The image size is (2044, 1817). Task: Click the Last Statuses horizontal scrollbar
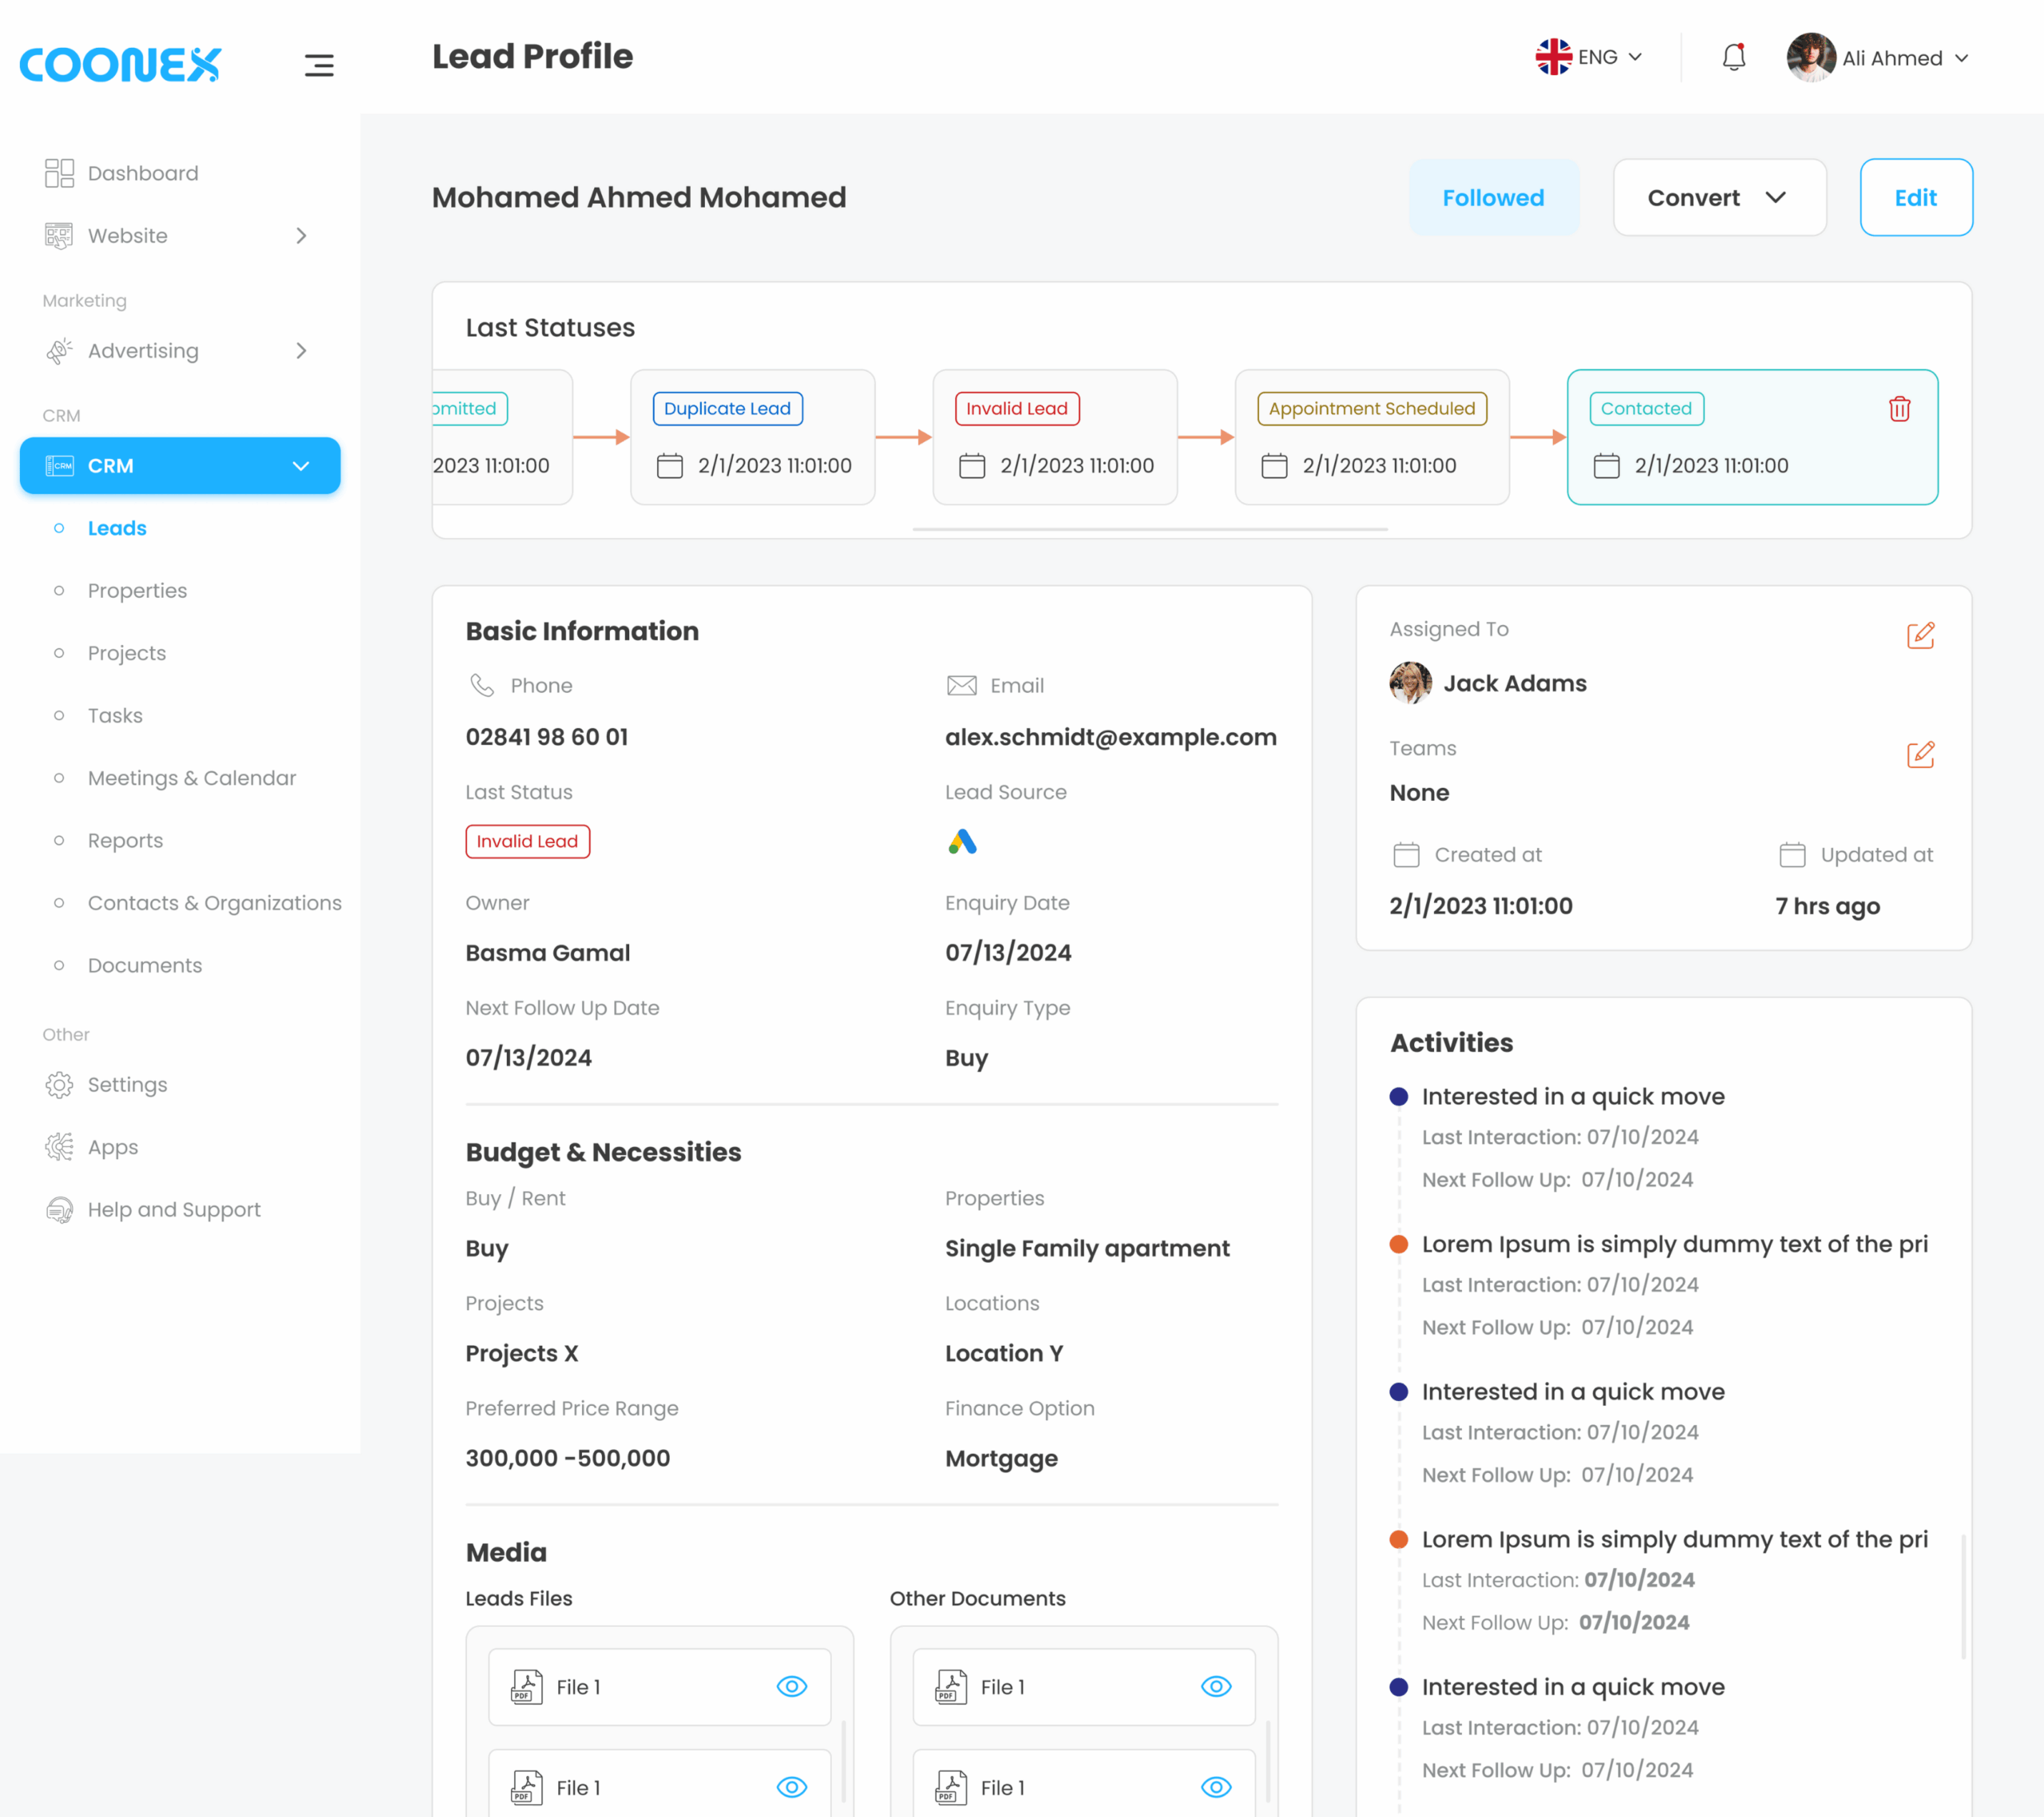coord(1149,529)
